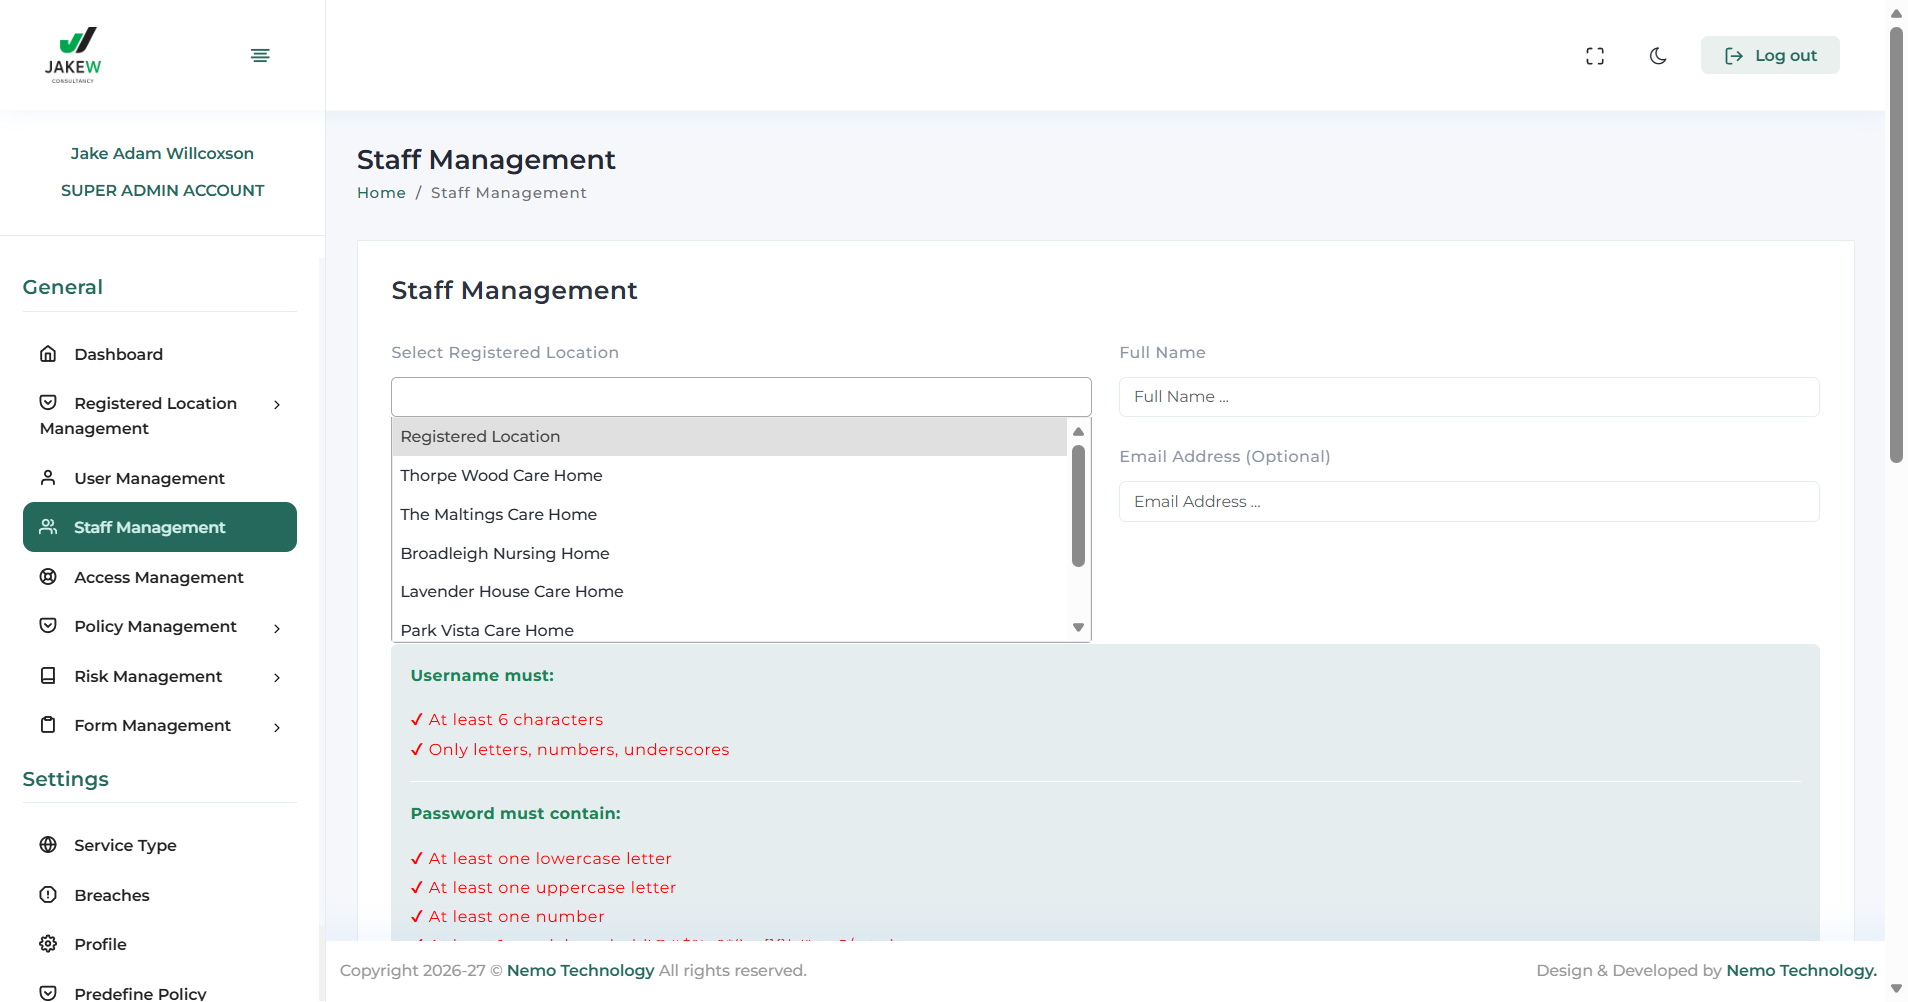The height and width of the screenshot is (1002, 1908).
Task: Open the Dashboard home icon
Action: [48, 354]
